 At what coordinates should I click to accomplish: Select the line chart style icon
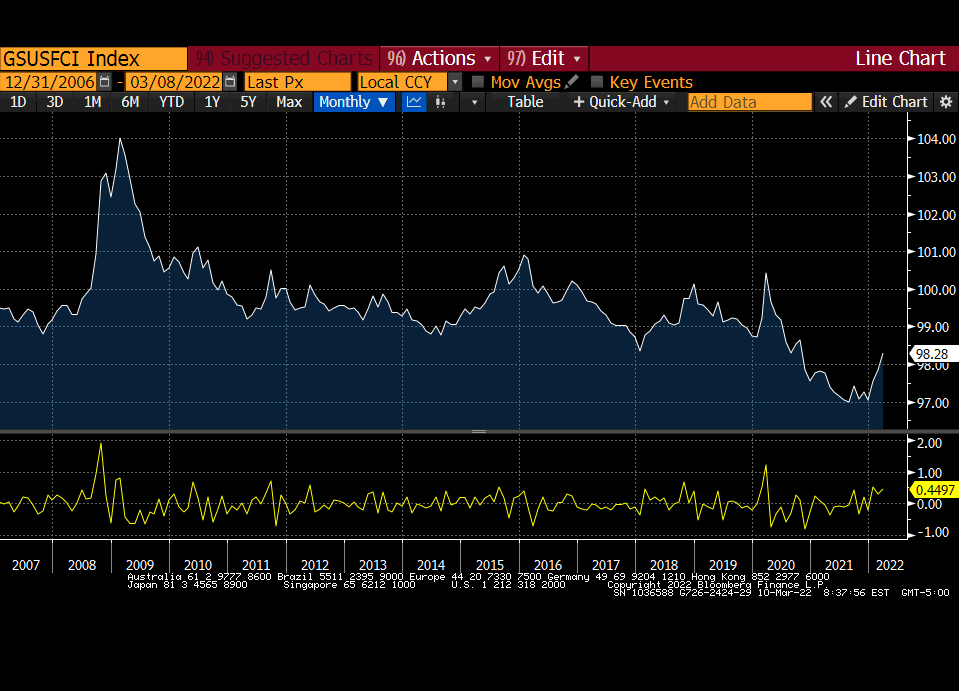pos(414,102)
